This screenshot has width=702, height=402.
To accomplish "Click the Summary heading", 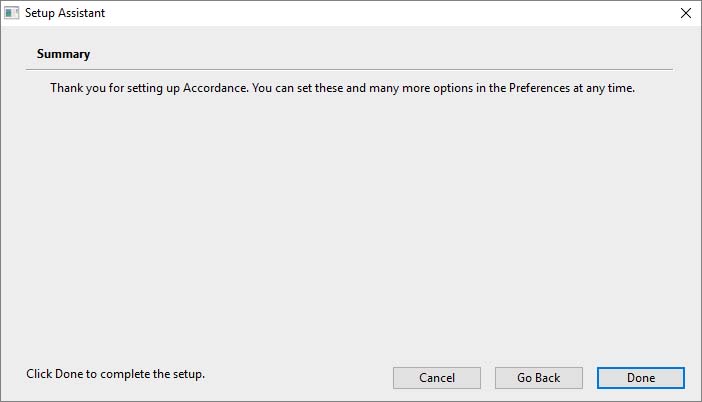I will (63, 54).
